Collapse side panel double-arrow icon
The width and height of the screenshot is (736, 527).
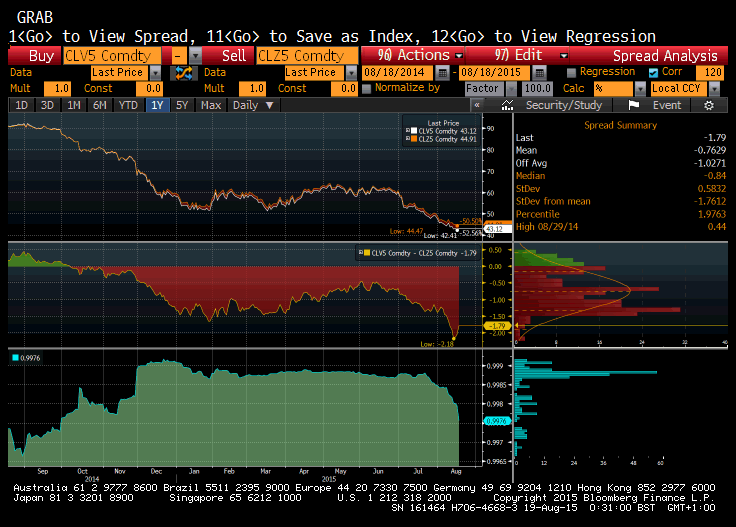(477, 105)
